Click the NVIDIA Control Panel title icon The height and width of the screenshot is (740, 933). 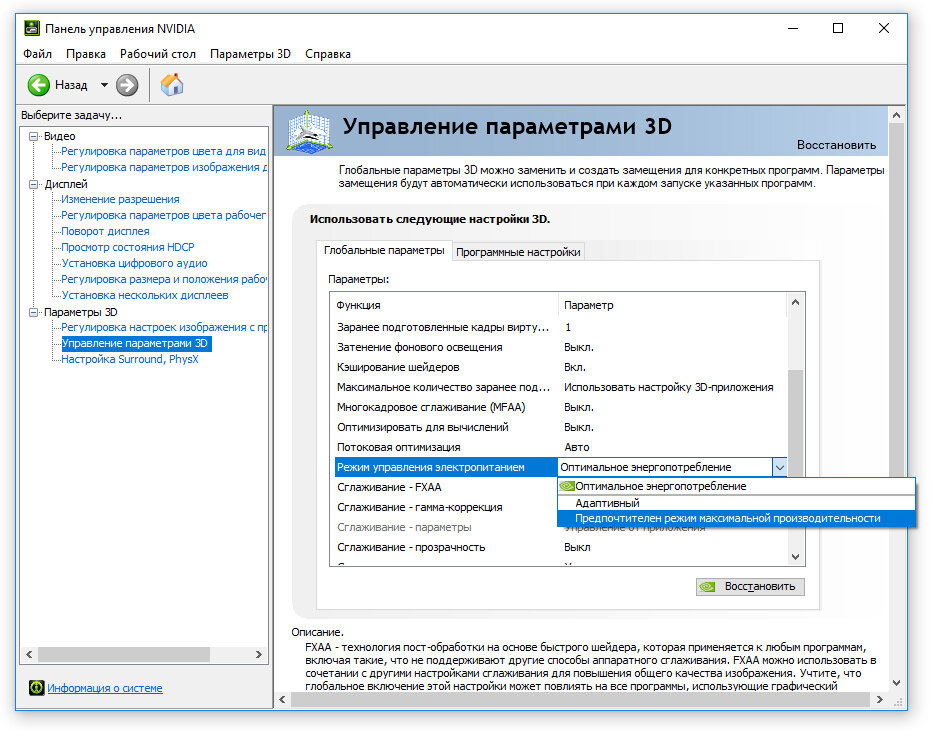tap(32, 28)
